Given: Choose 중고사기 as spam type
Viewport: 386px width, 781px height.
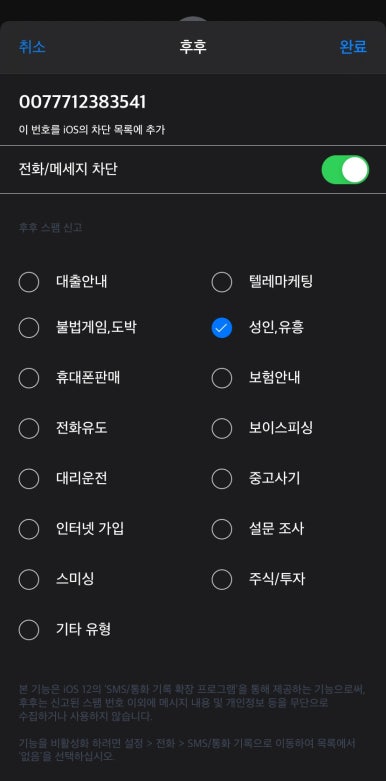Looking at the screenshot, I should click(222, 479).
